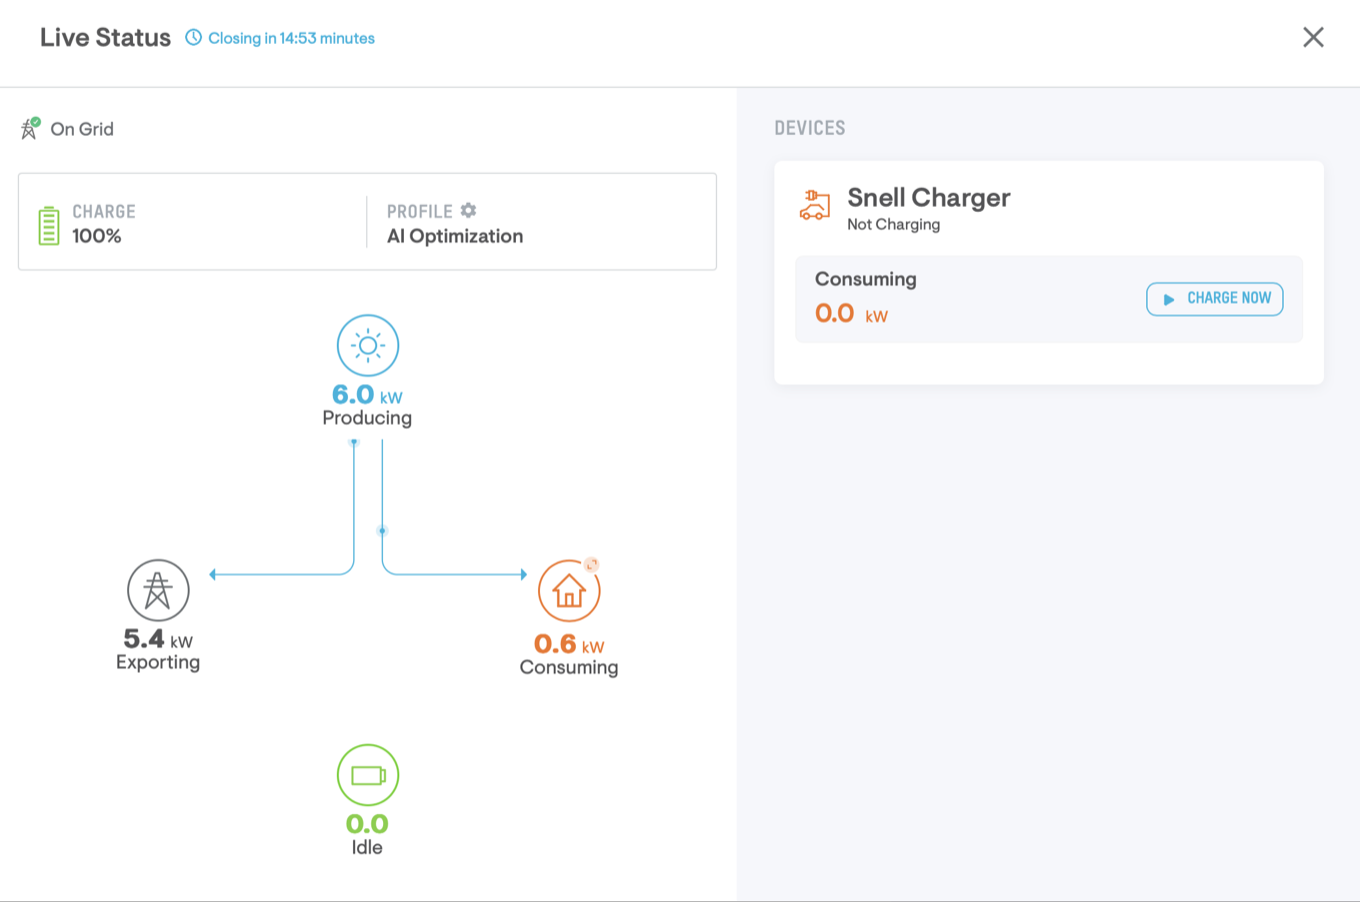Click the On Grid status icon

pyautogui.click(x=30, y=128)
